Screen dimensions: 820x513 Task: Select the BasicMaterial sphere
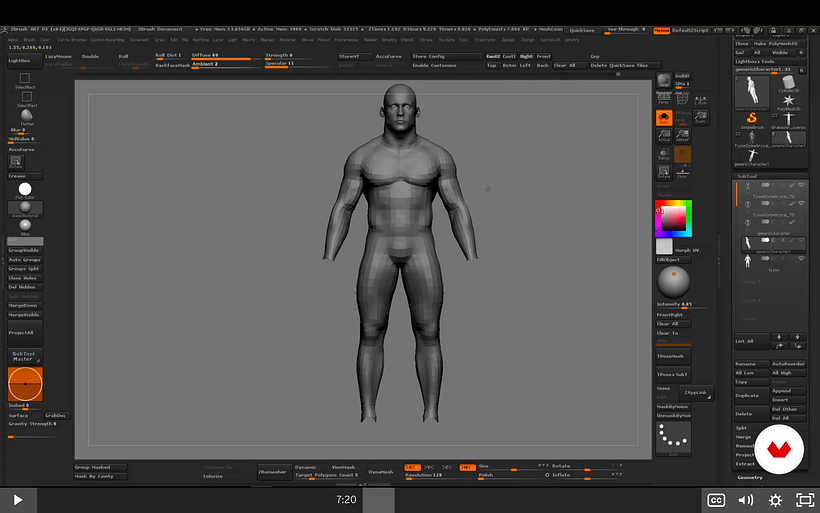coord(25,209)
